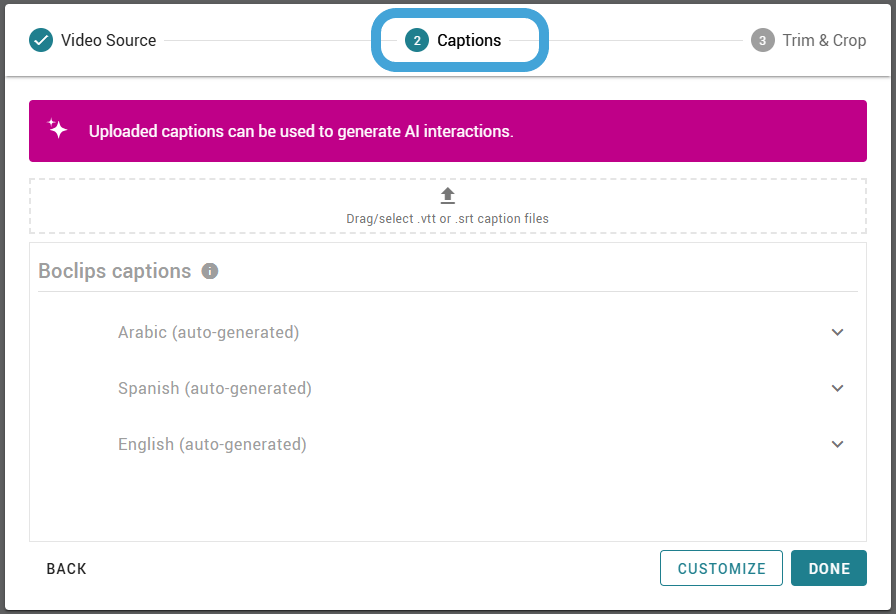The width and height of the screenshot is (896, 614).
Task: Click the CUSTOMIZE button
Action: click(721, 568)
